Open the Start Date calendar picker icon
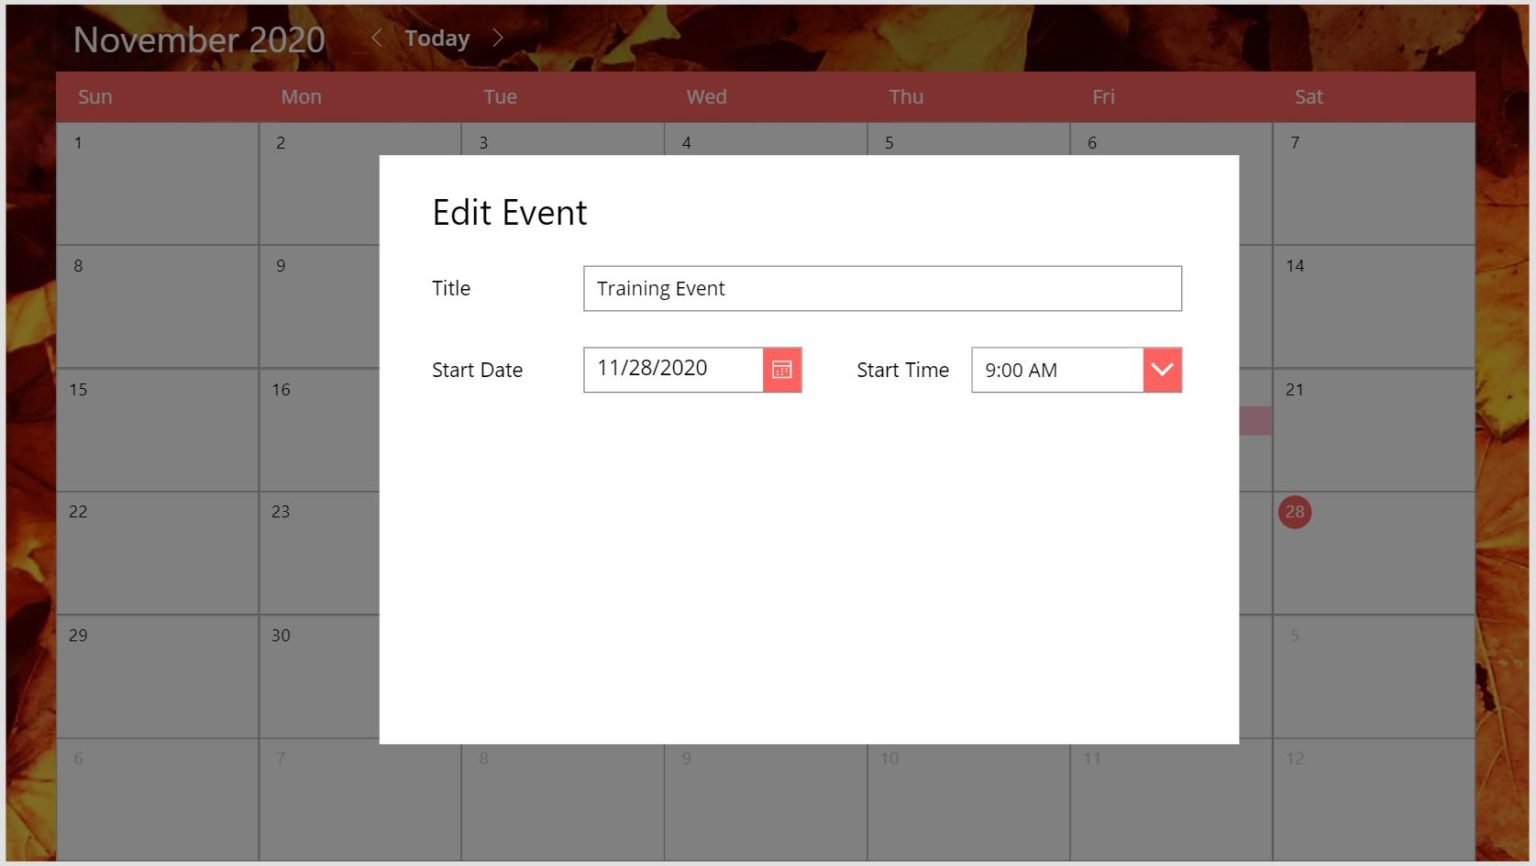The image size is (1536, 866). pos(780,369)
